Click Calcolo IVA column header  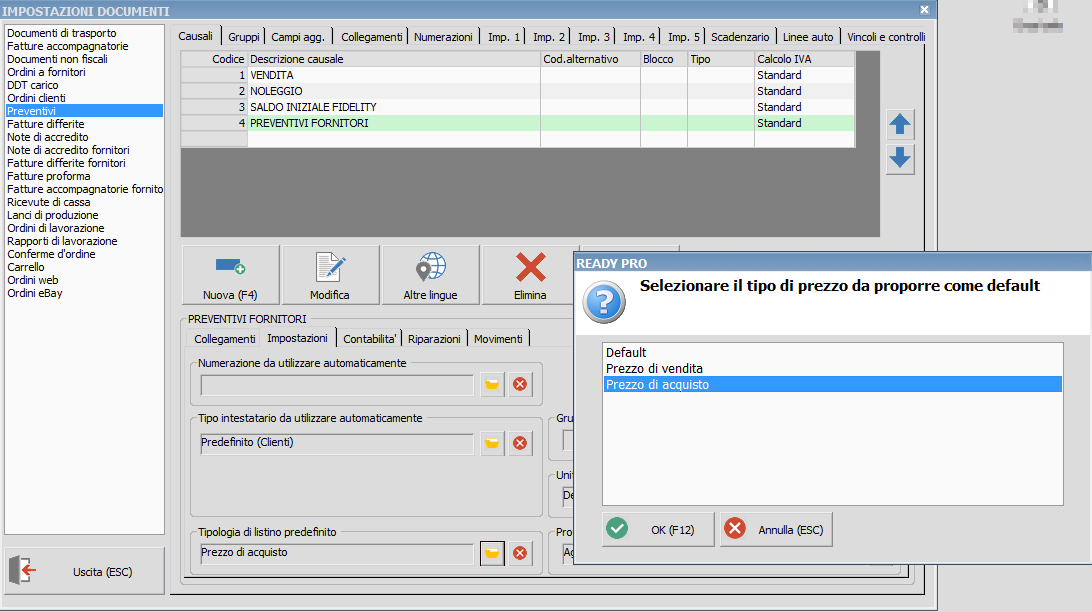[x=804, y=59]
